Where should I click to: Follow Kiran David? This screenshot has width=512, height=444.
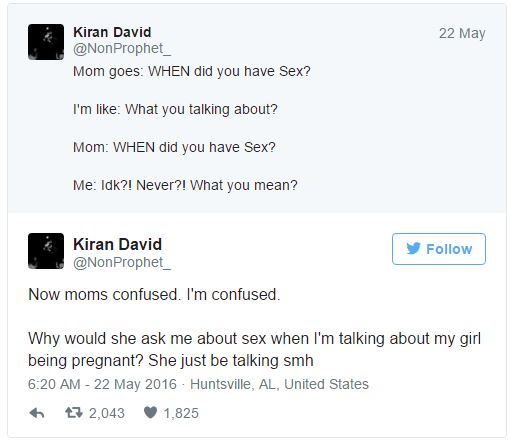[439, 249]
